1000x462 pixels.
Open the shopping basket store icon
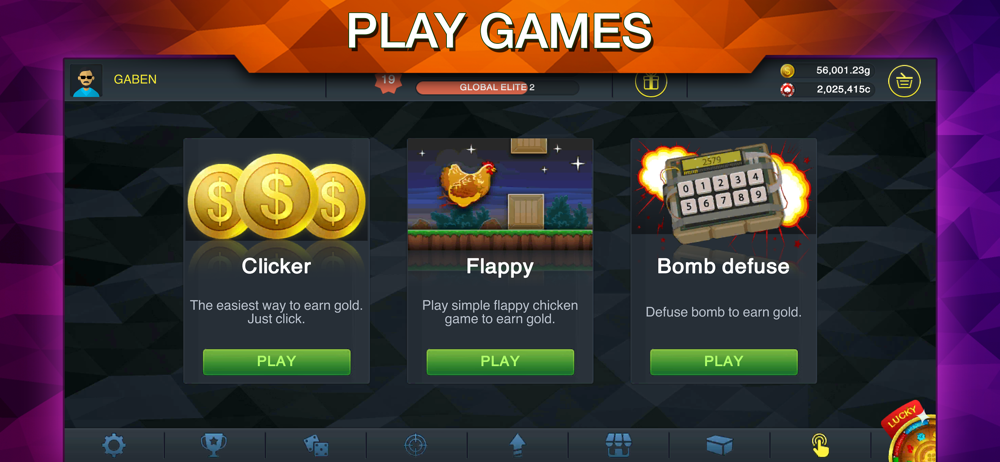pyautogui.click(x=904, y=81)
